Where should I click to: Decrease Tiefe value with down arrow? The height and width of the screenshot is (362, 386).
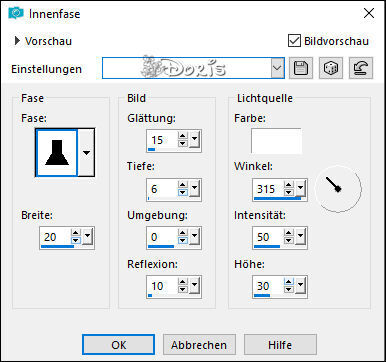(182, 193)
